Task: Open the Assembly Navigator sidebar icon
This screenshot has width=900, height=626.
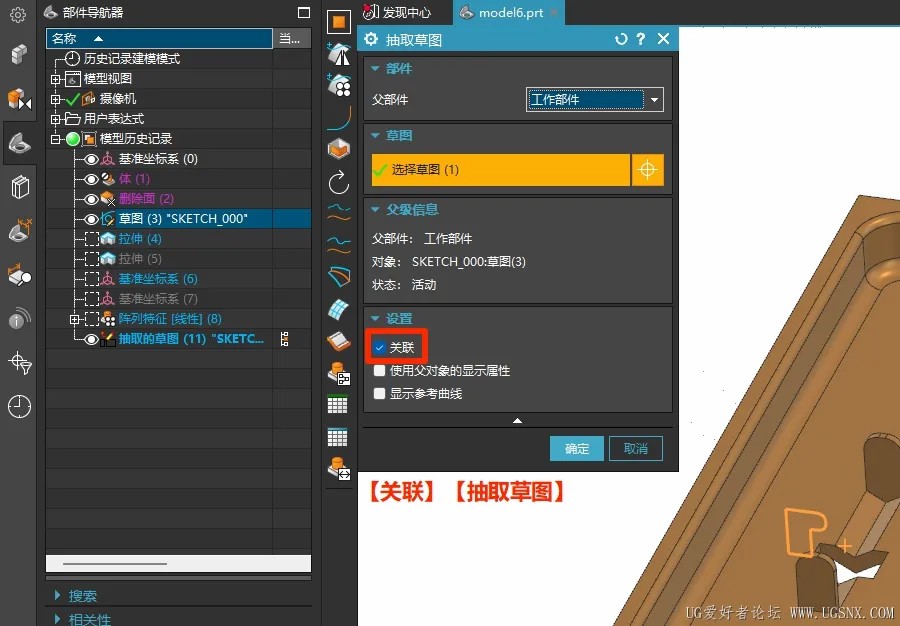Action: tap(19, 55)
